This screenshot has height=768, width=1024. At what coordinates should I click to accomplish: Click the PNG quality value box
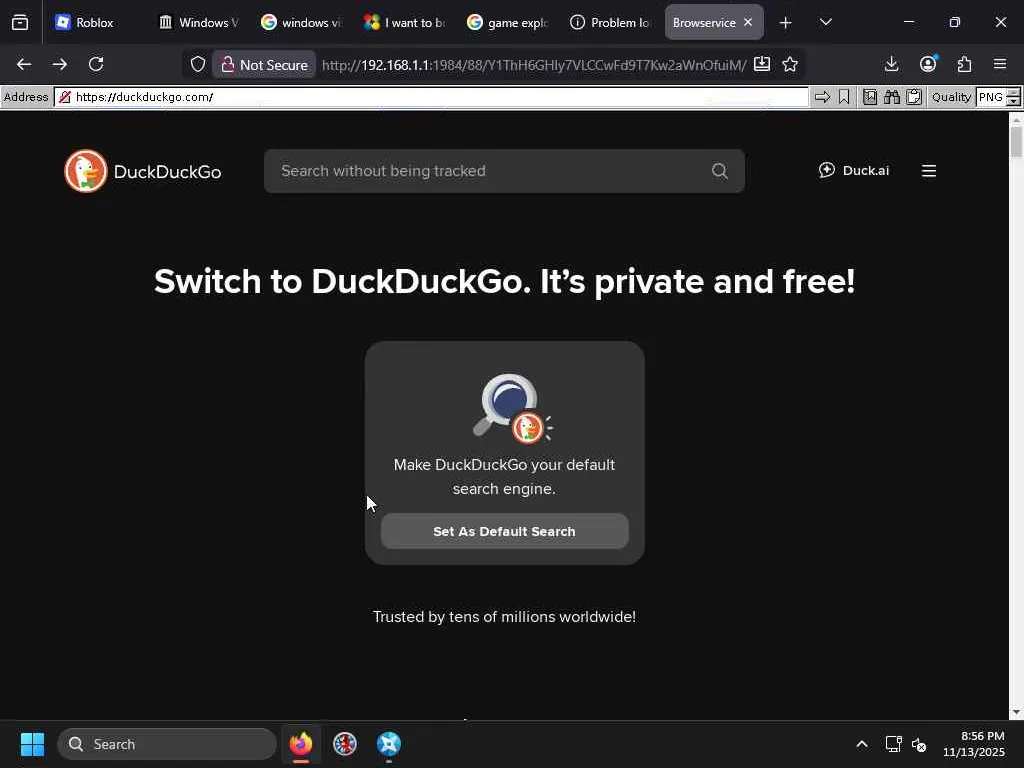991,97
